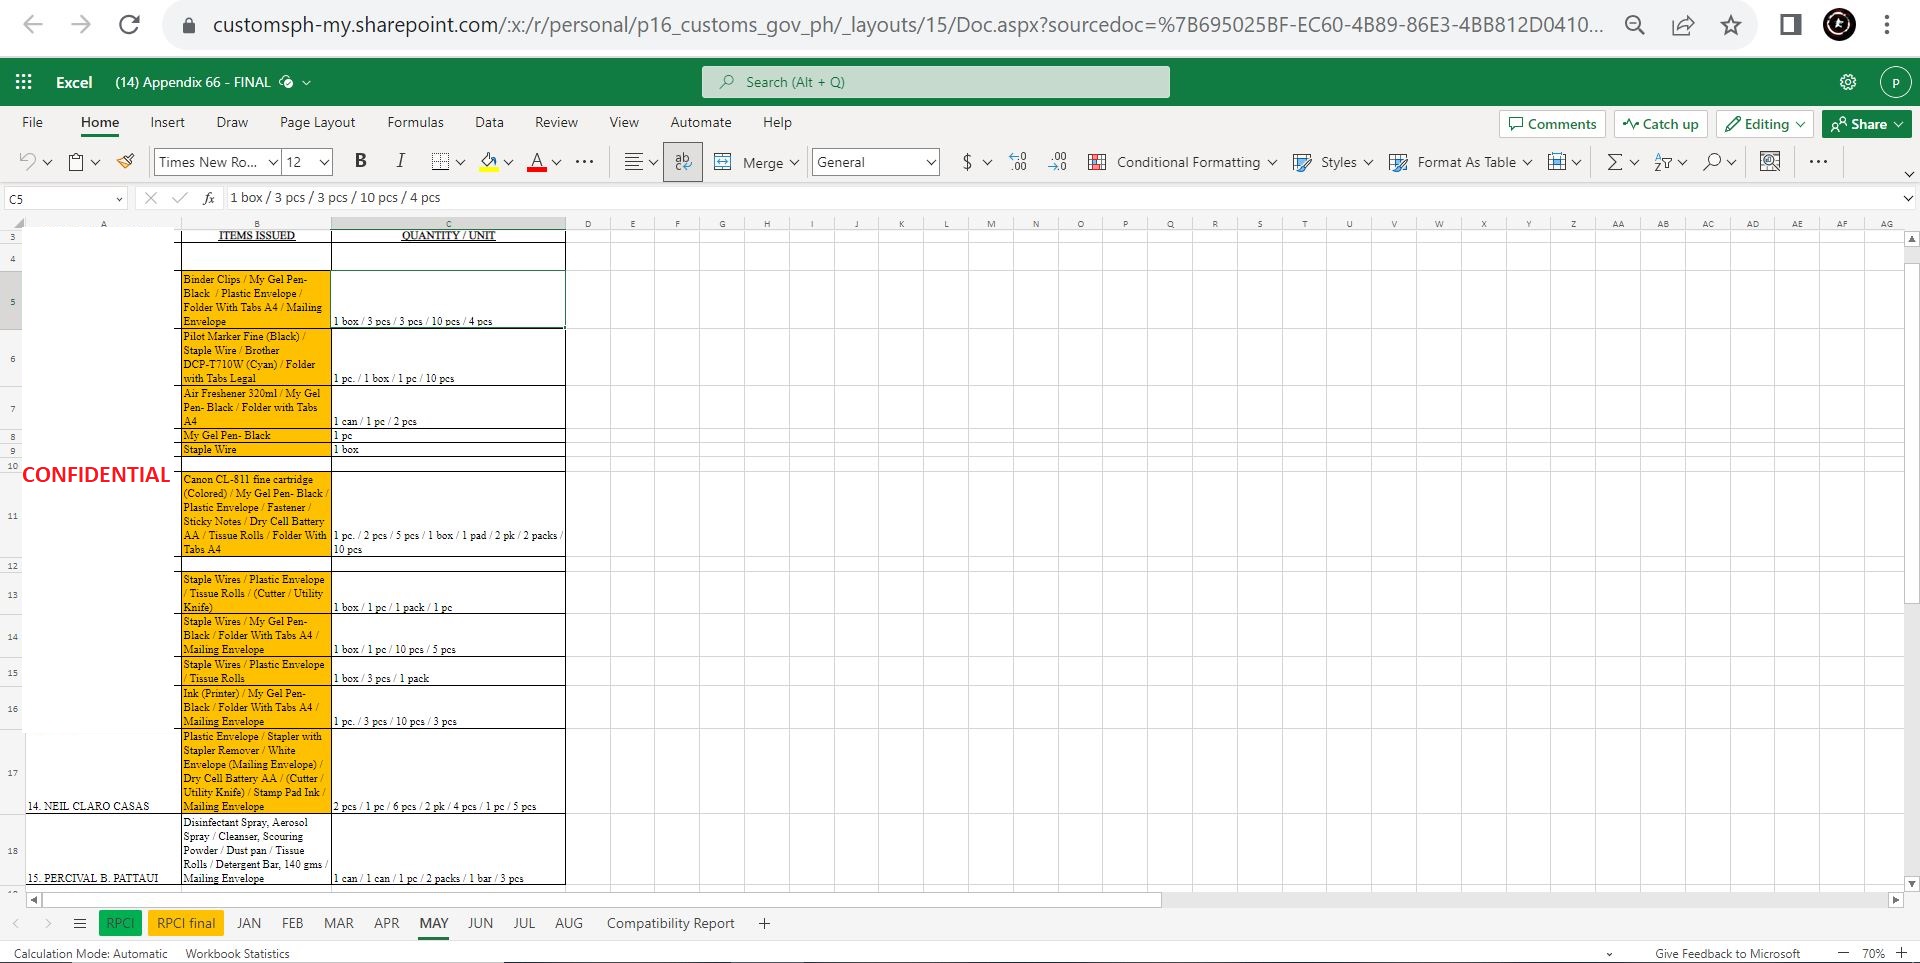The image size is (1920, 963).
Task: Open the browser side panel icon
Action: pyautogui.click(x=1790, y=25)
